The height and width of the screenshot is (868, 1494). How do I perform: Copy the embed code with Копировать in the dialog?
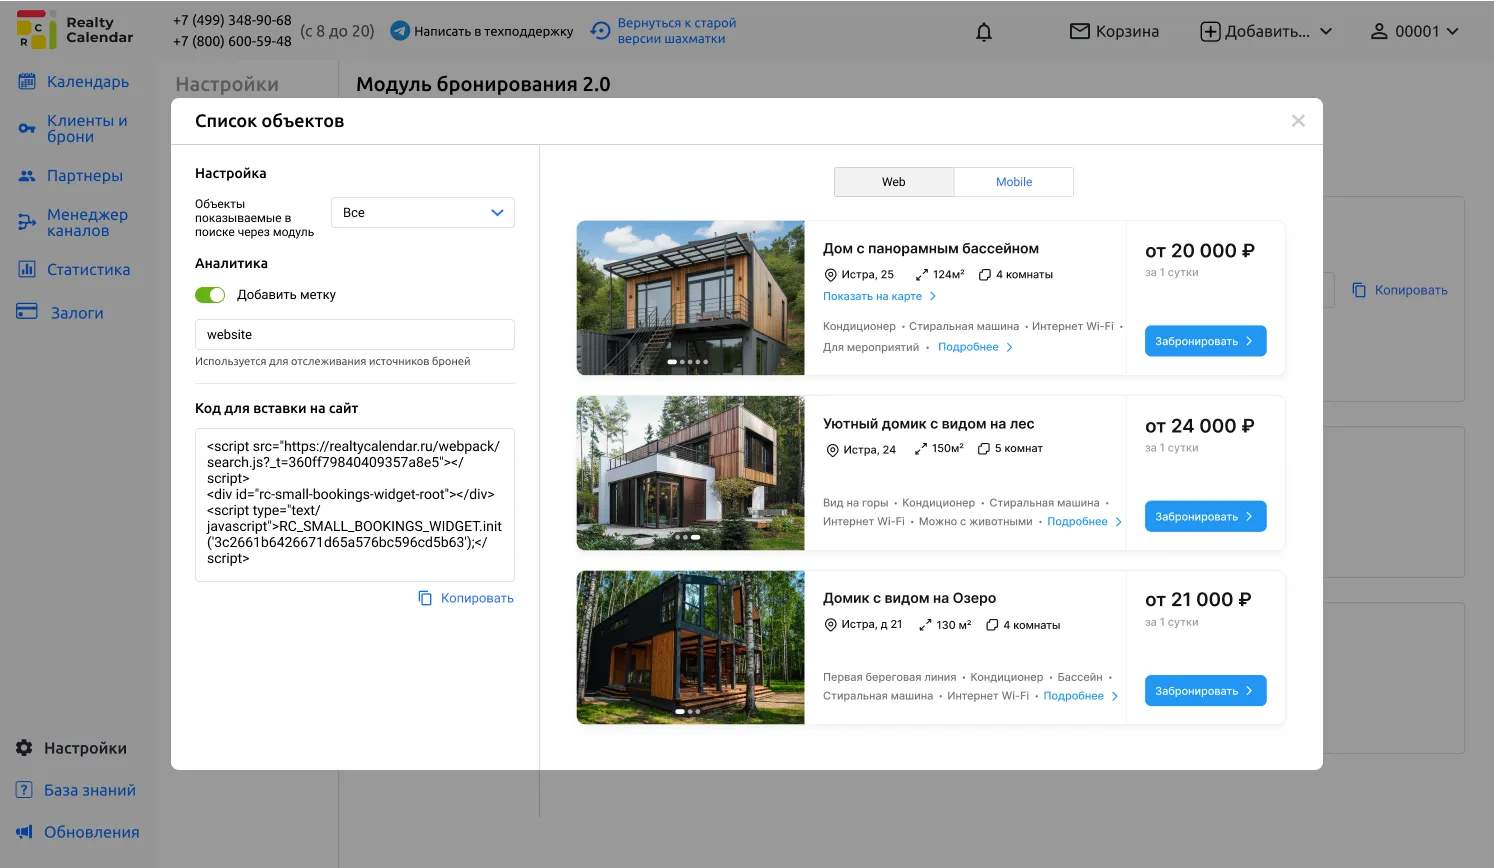[x=466, y=598]
